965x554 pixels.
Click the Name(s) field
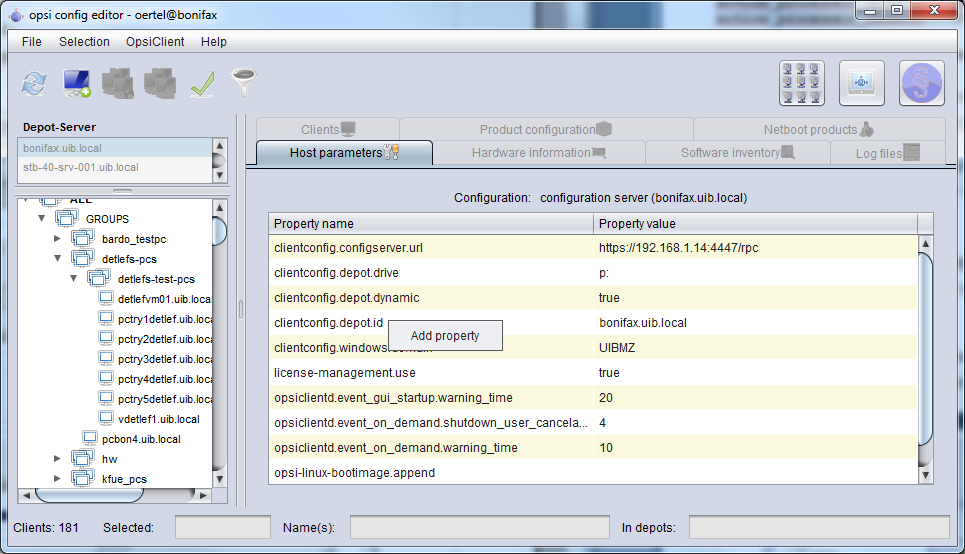pyautogui.click(x=480, y=528)
